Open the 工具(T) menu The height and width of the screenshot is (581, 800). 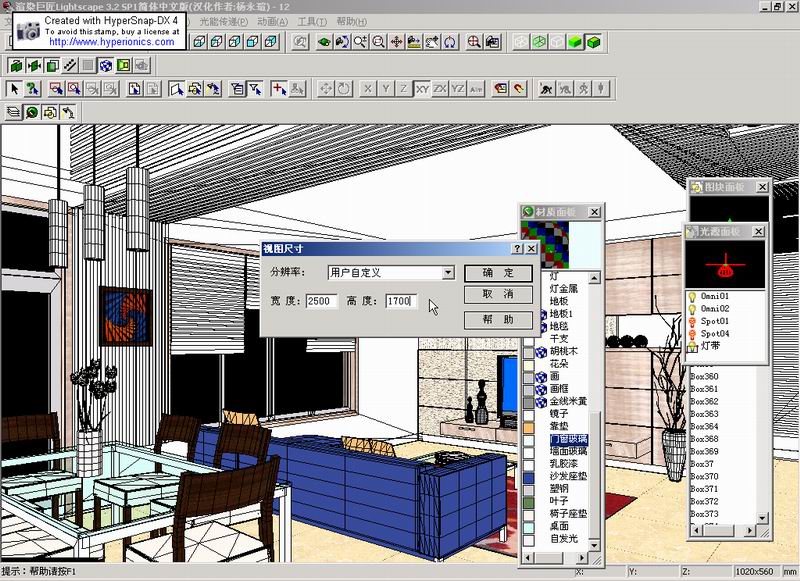pyautogui.click(x=312, y=22)
